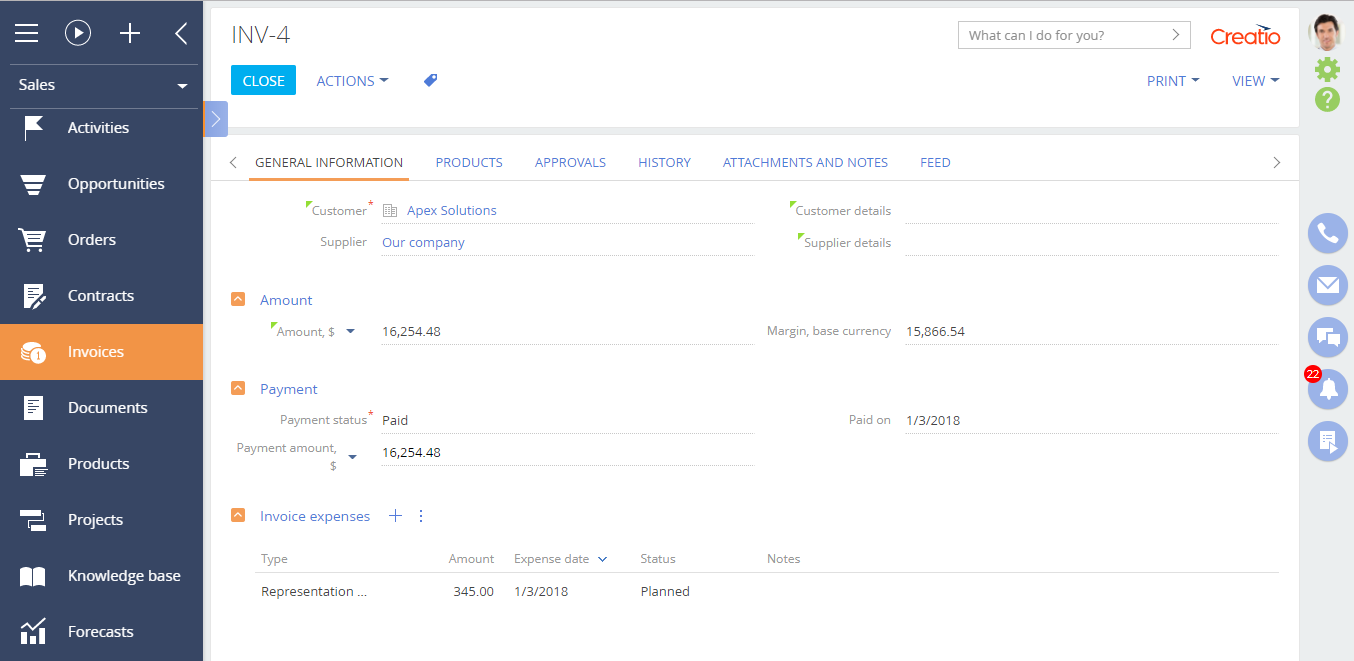Click the account icon beside Apex Solutions

[390, 211]
